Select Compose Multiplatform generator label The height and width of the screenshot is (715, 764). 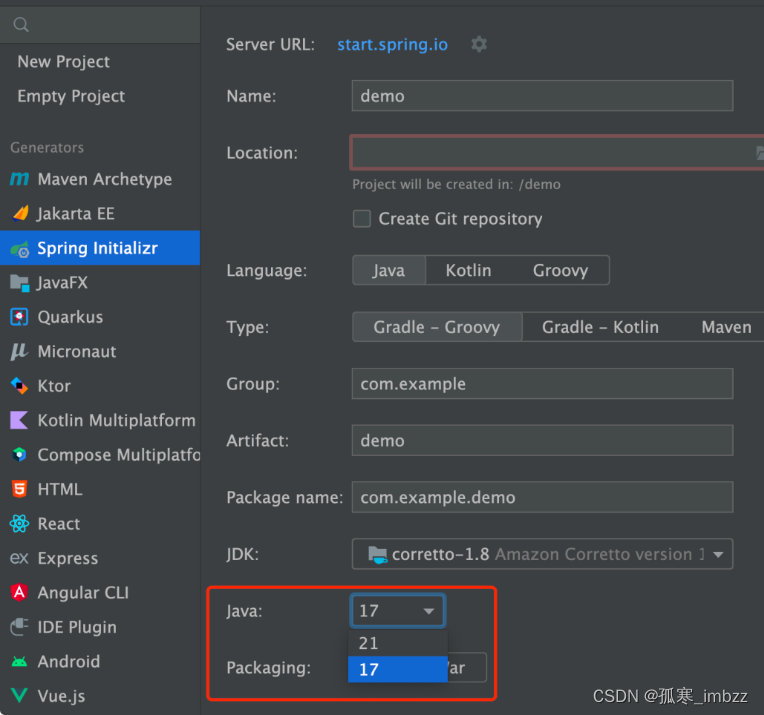point(119,455)
